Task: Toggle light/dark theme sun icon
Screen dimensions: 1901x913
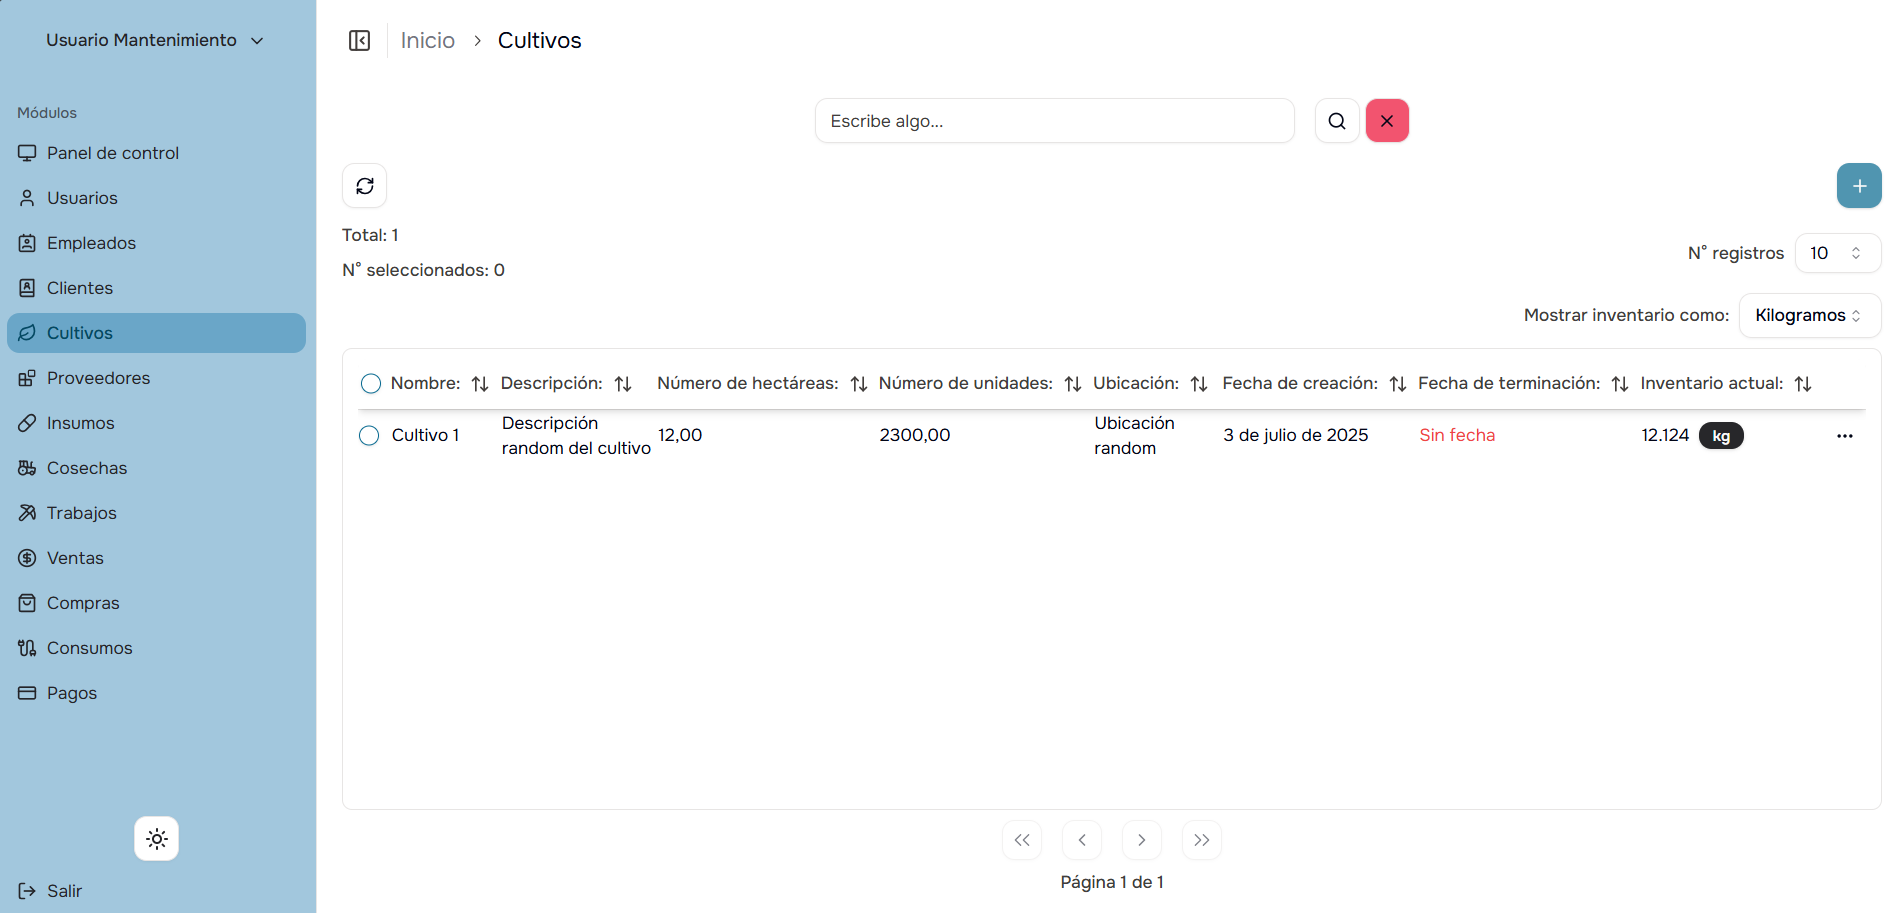Action: (x=157, y=839)
